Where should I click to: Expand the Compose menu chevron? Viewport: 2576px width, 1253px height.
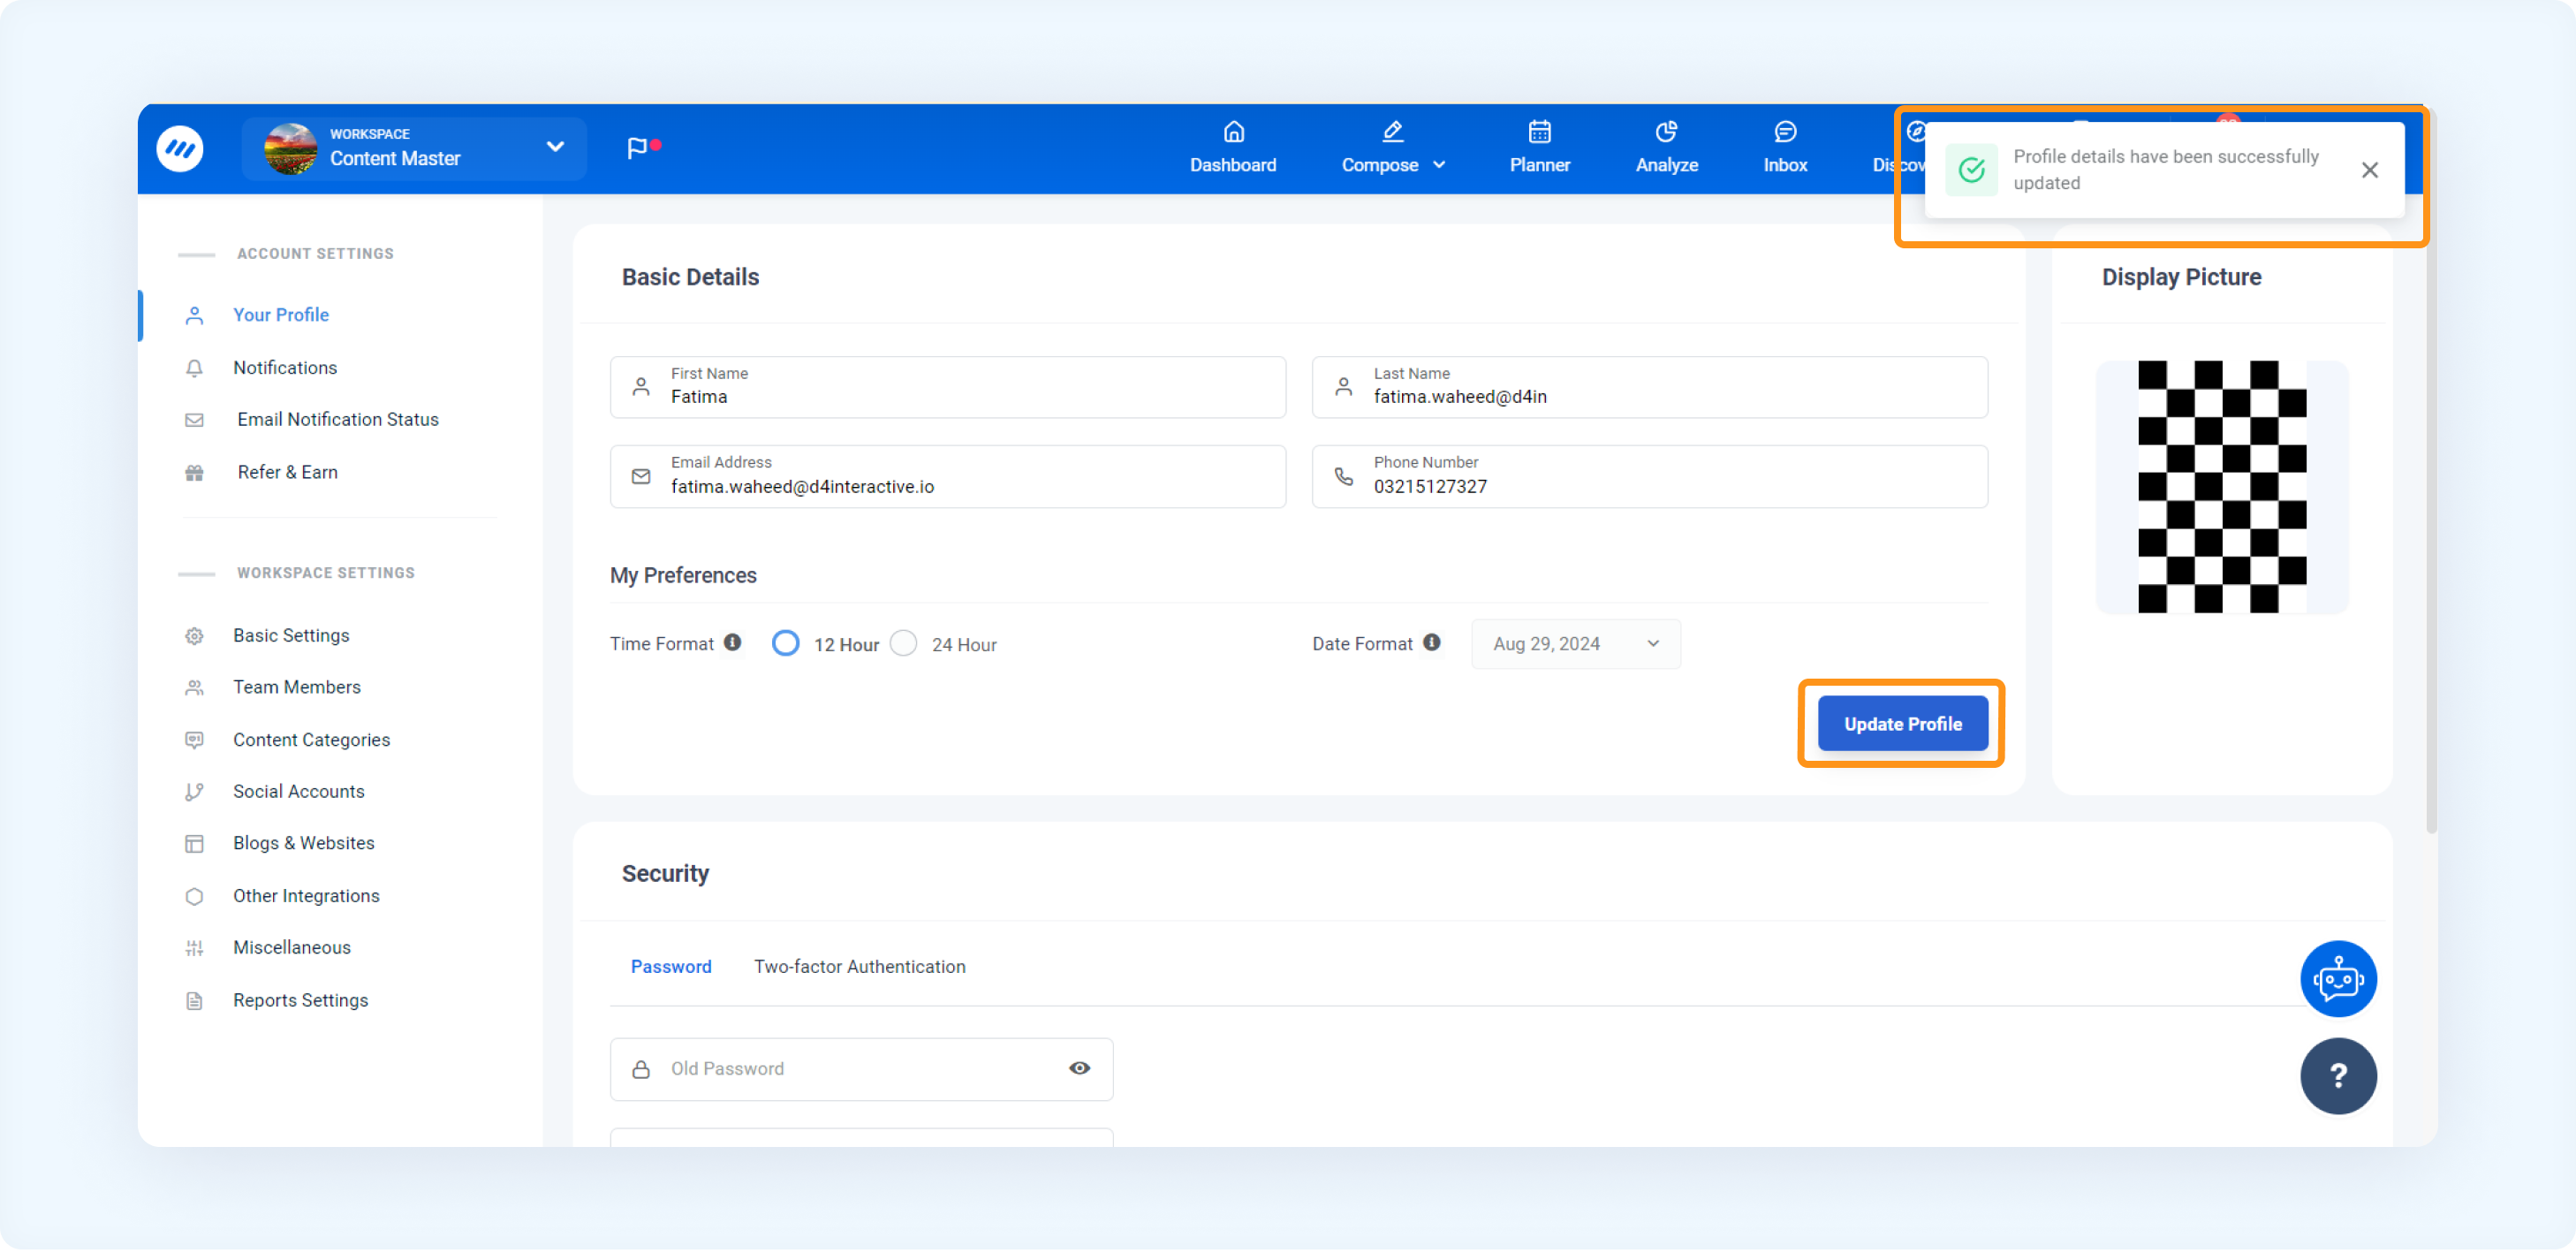[x=1439, y=165]
